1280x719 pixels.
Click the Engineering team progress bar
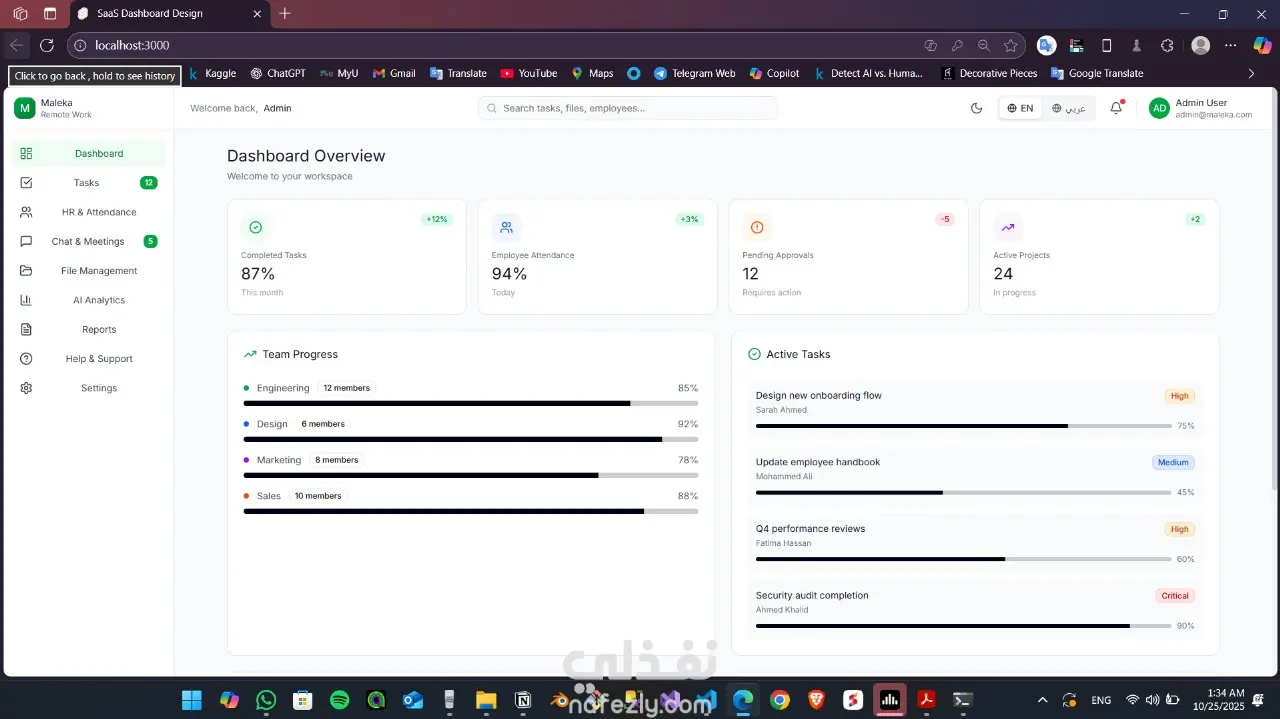[471, 403]
